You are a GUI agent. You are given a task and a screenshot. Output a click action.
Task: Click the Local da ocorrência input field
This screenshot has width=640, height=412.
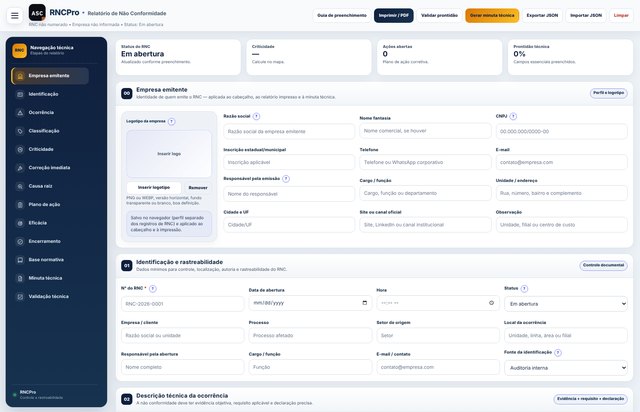[x=566, y=335]
